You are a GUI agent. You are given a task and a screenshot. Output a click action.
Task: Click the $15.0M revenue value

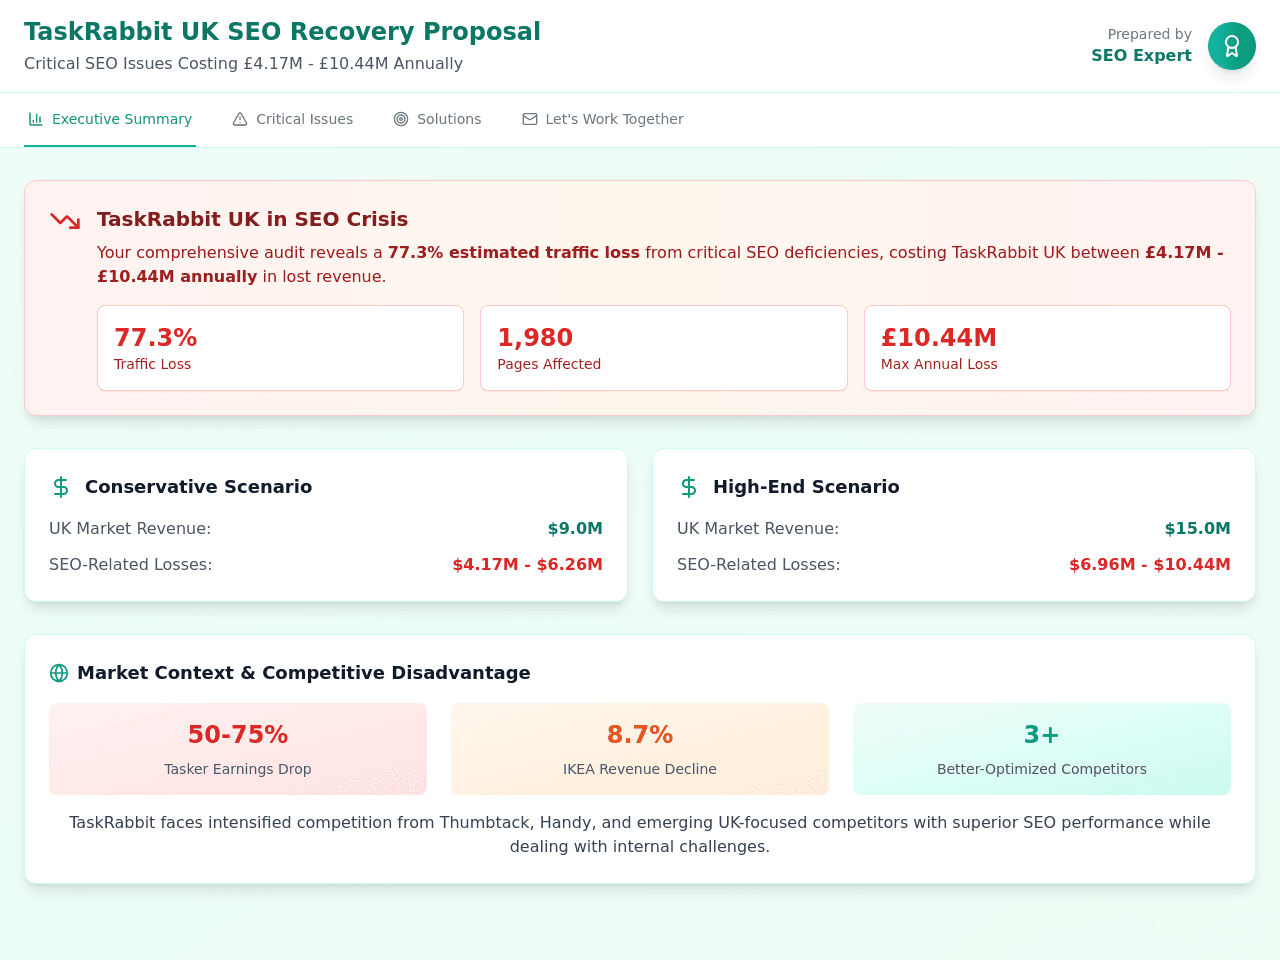pyautogui.click(x=1197, y=529)
